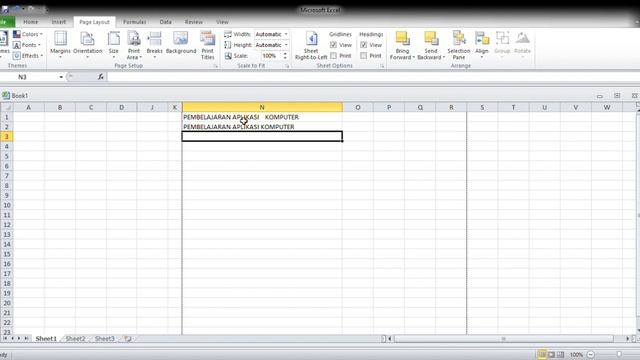Open the Home tab
The image size is (640, 360).
(31, 22)
